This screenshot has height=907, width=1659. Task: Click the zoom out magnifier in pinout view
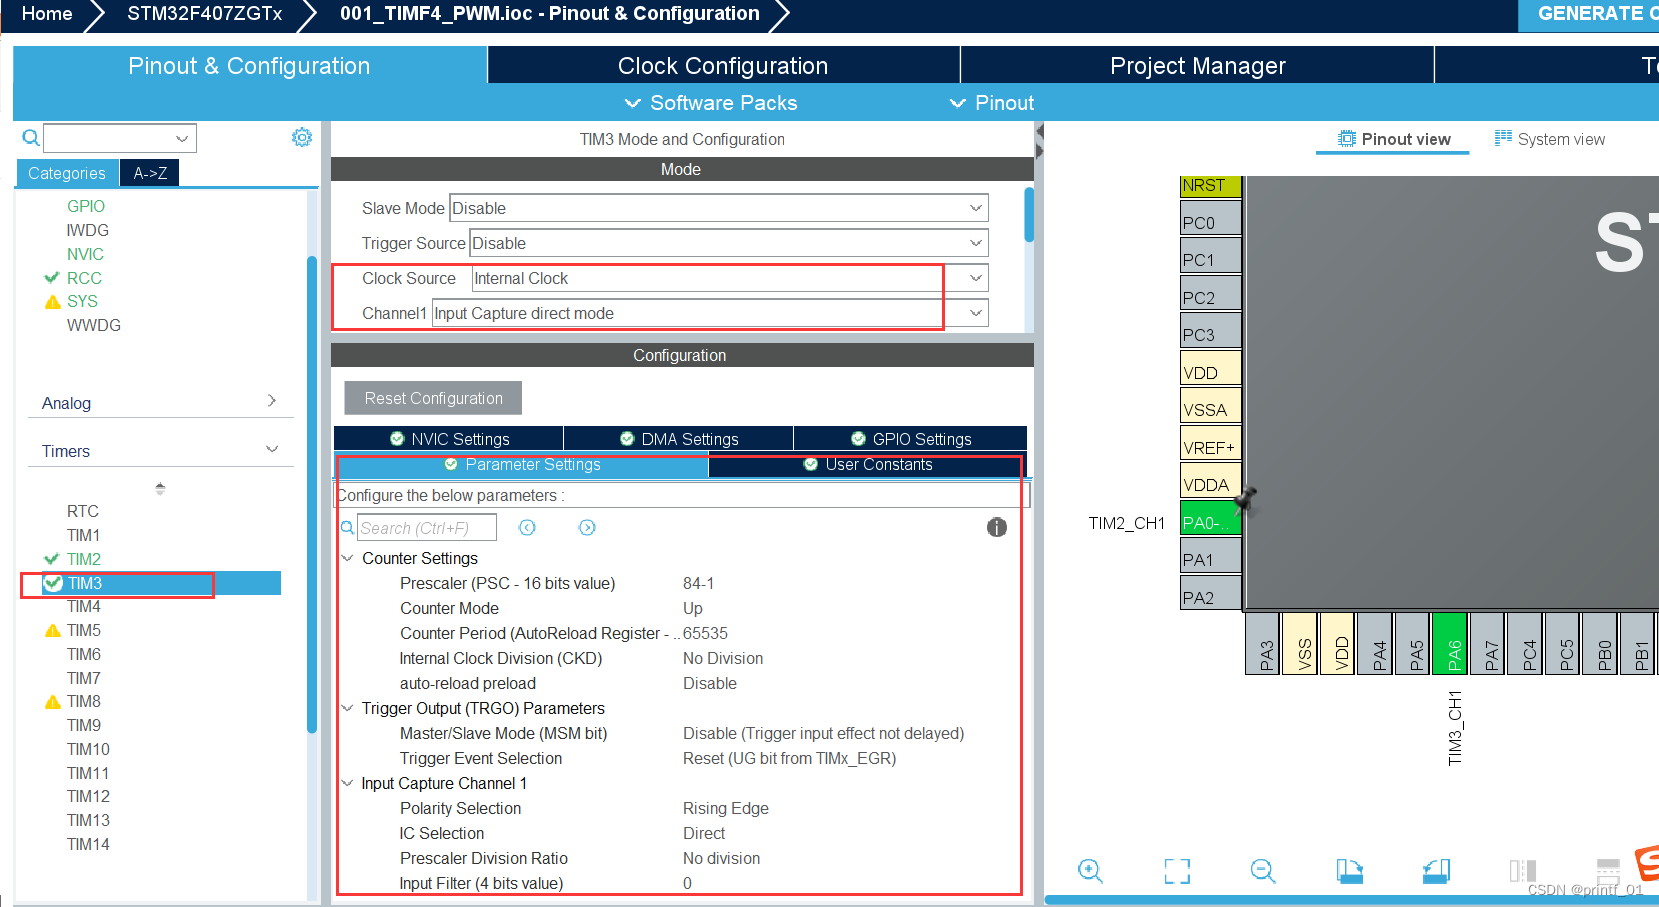point(1263,871)
